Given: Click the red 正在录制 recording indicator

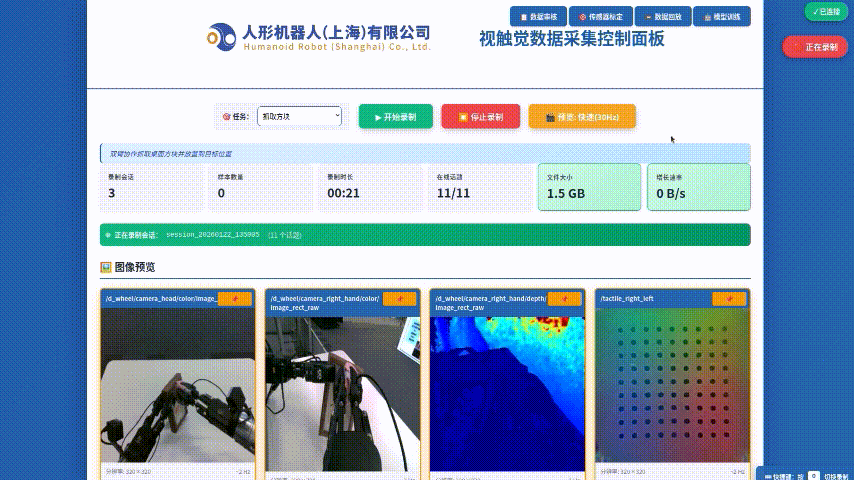Looking at the screenshot, I should pos(815,47).
